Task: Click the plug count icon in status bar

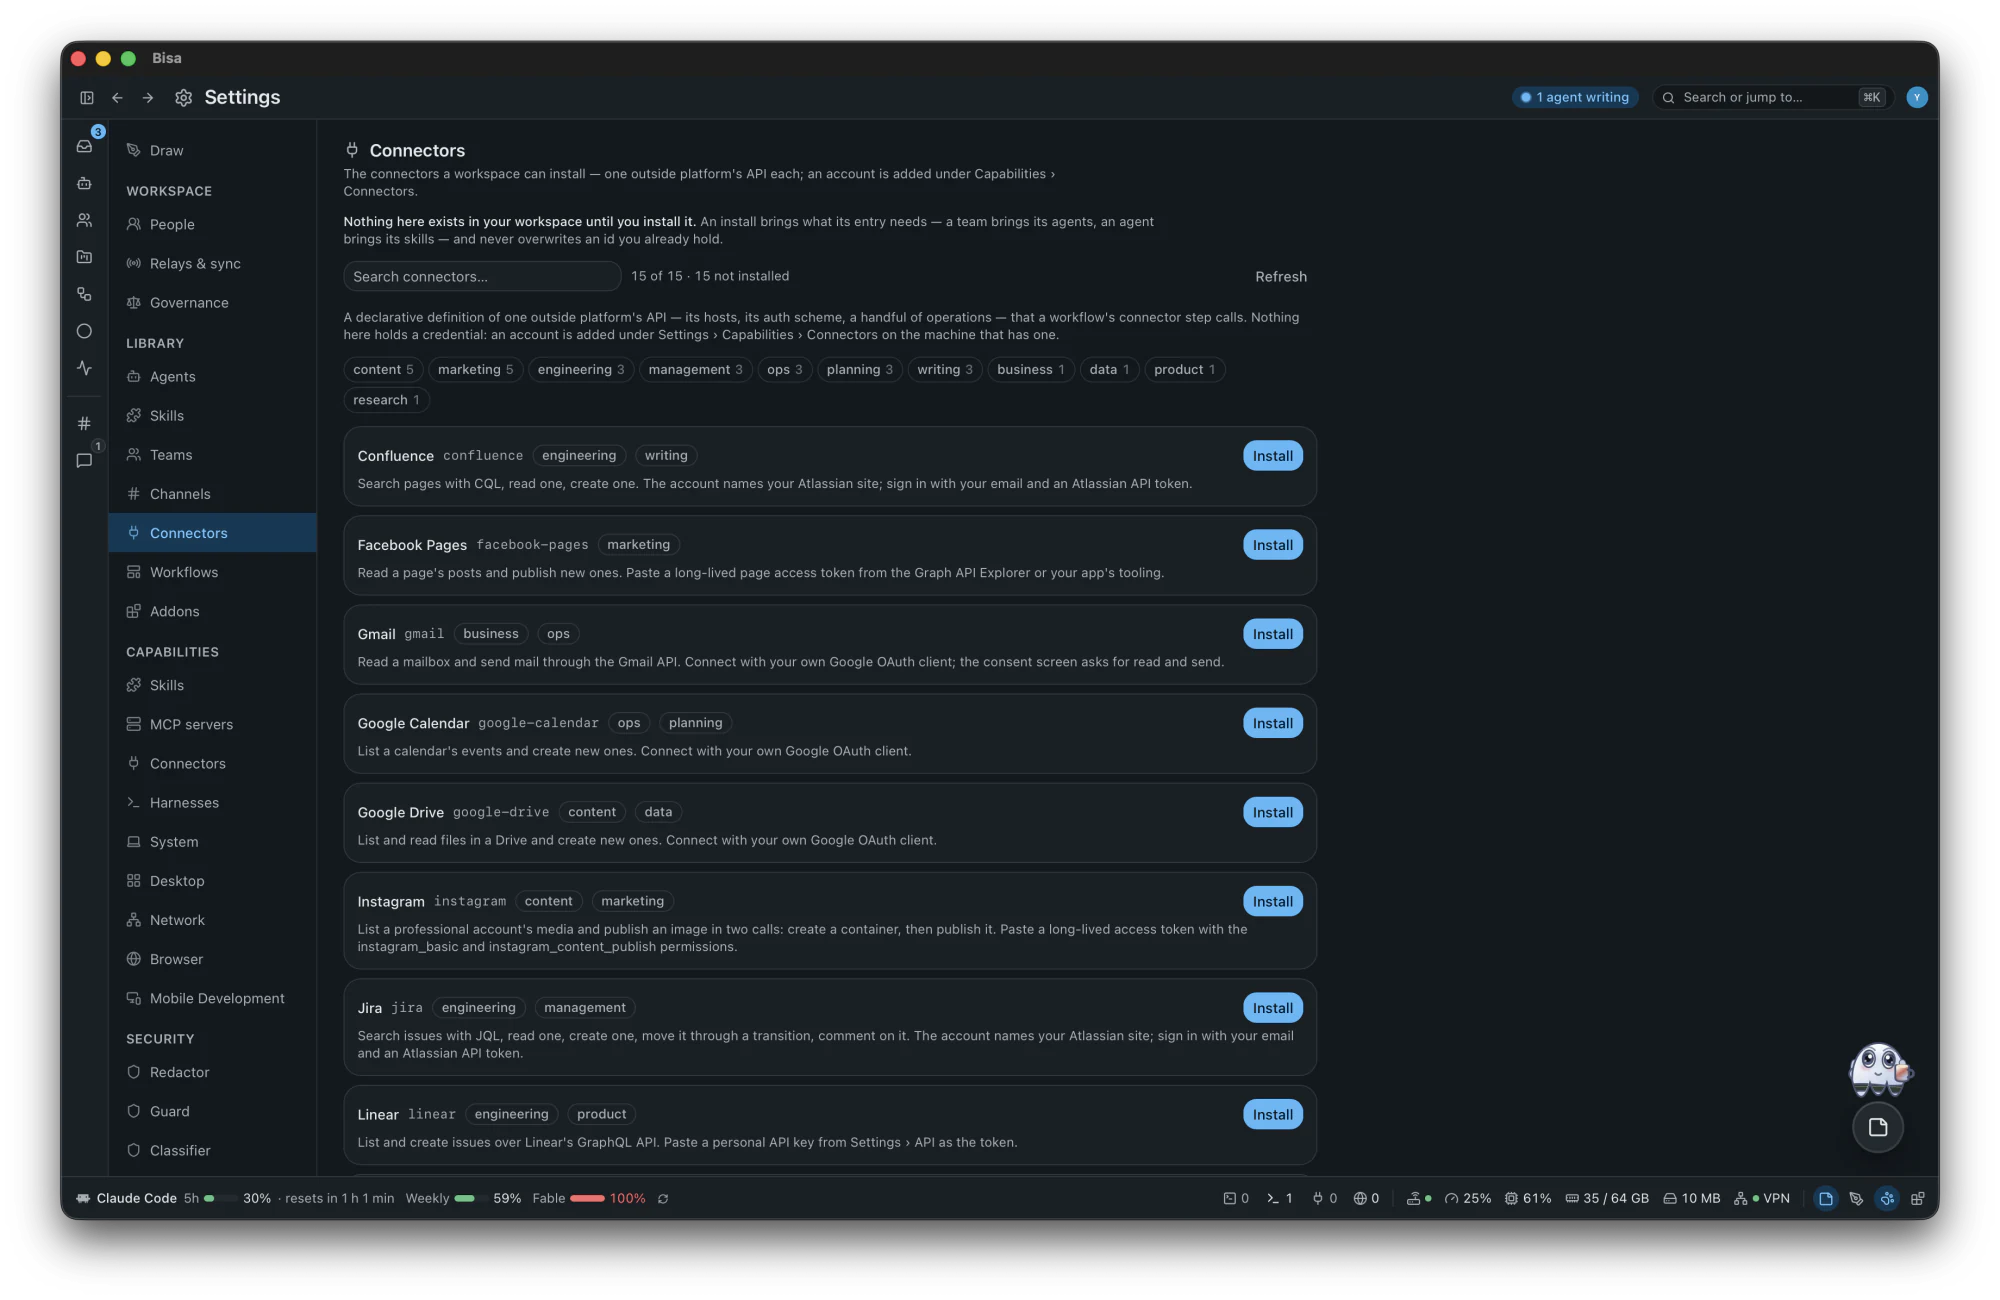Action: coord(1324,1198)
